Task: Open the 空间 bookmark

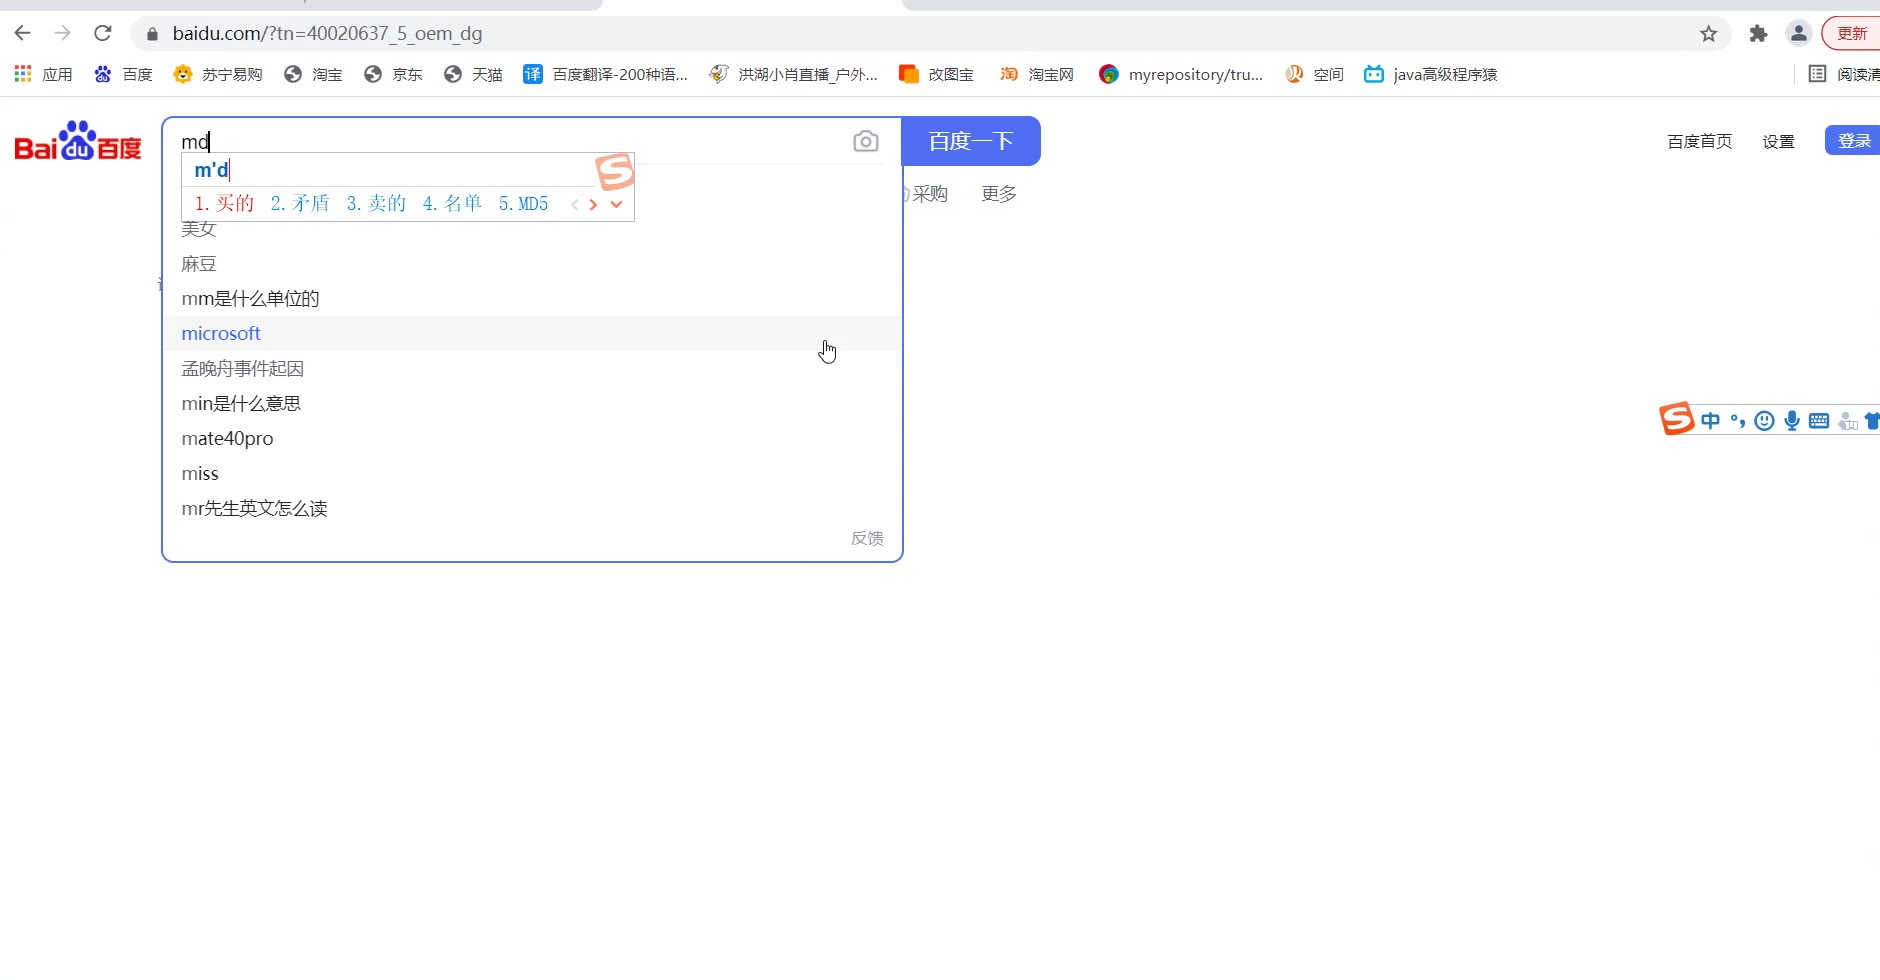Action: [1314, 74]
